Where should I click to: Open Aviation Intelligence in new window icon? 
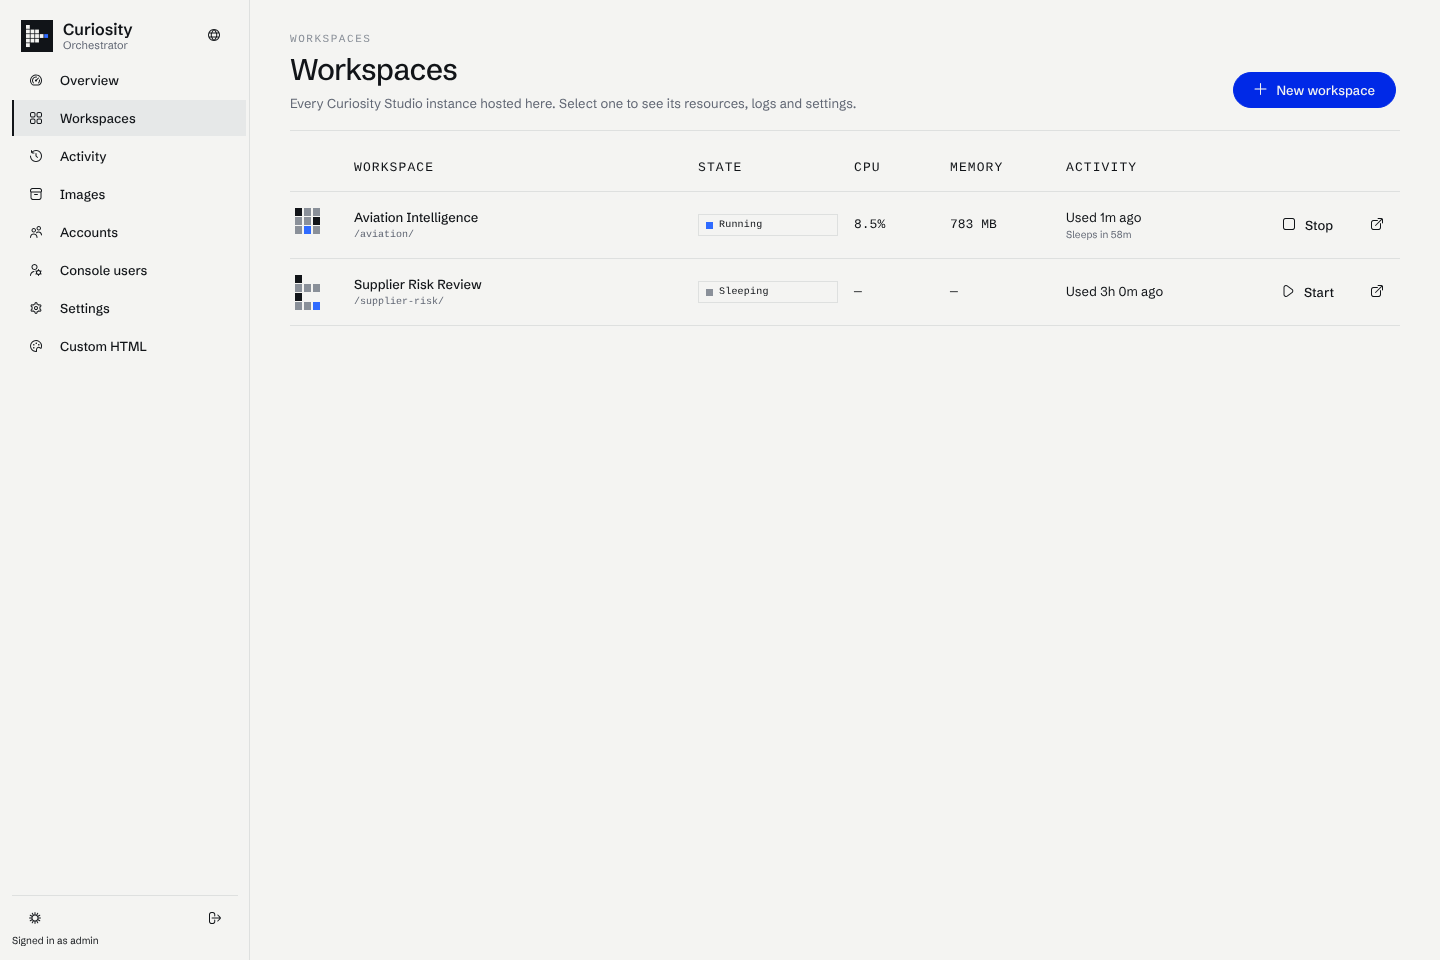point(1377,224)
